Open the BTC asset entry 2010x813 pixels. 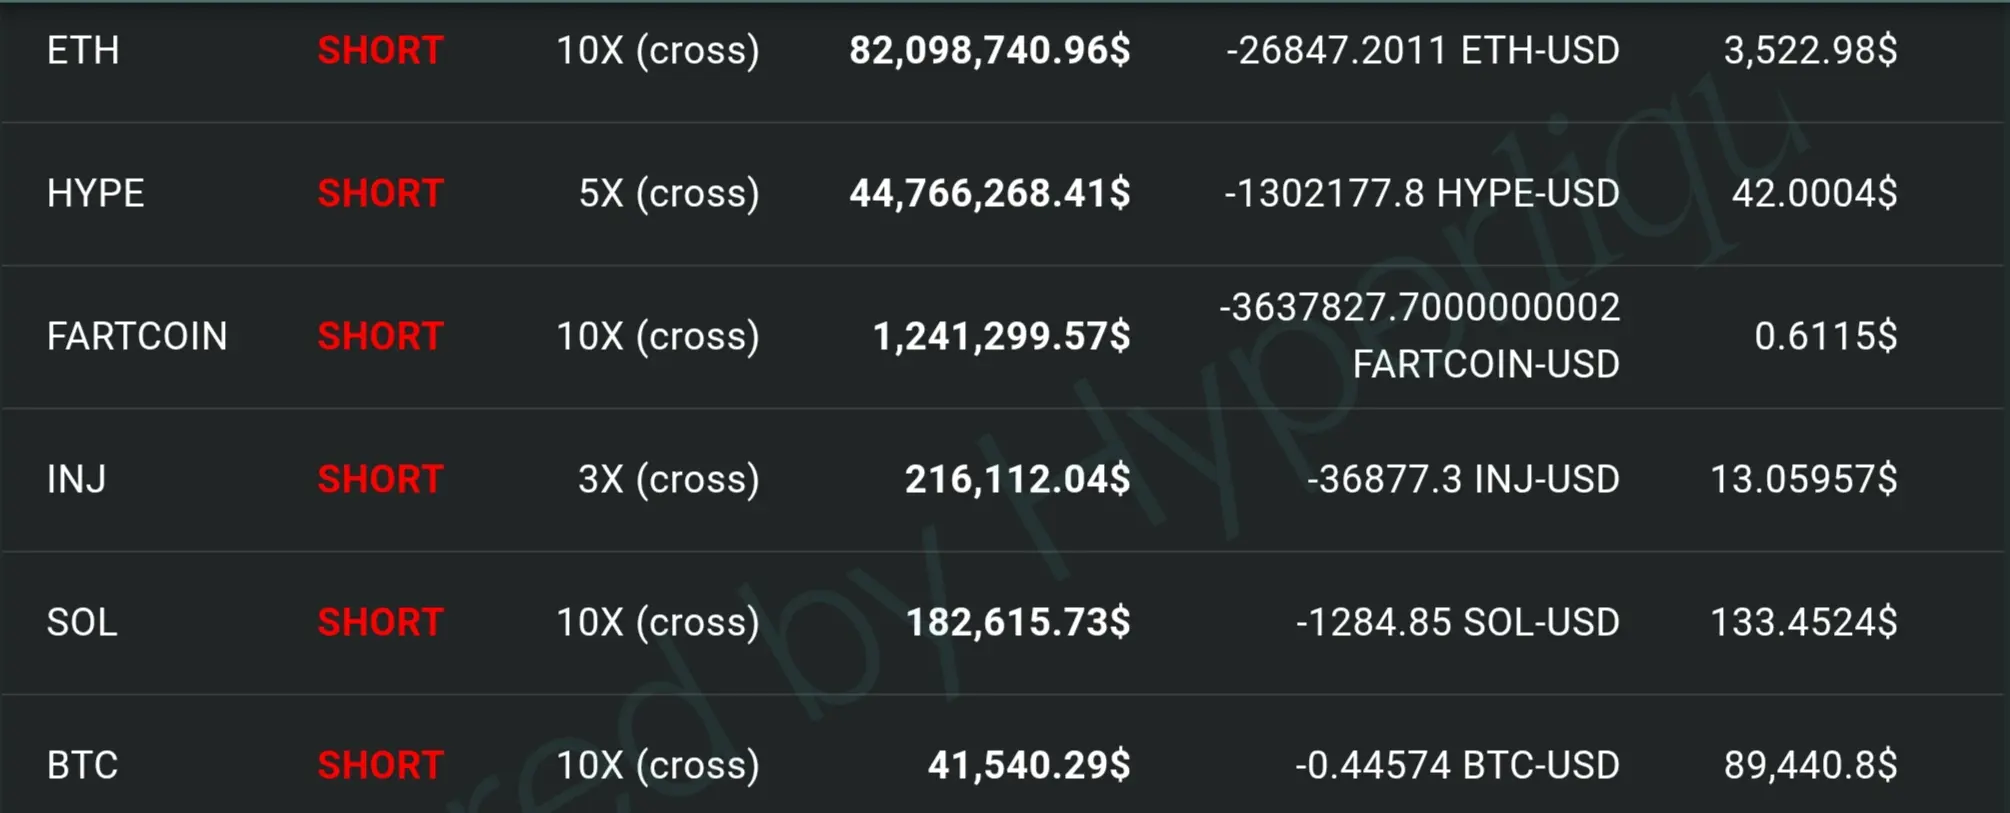(x=82, y=765)
